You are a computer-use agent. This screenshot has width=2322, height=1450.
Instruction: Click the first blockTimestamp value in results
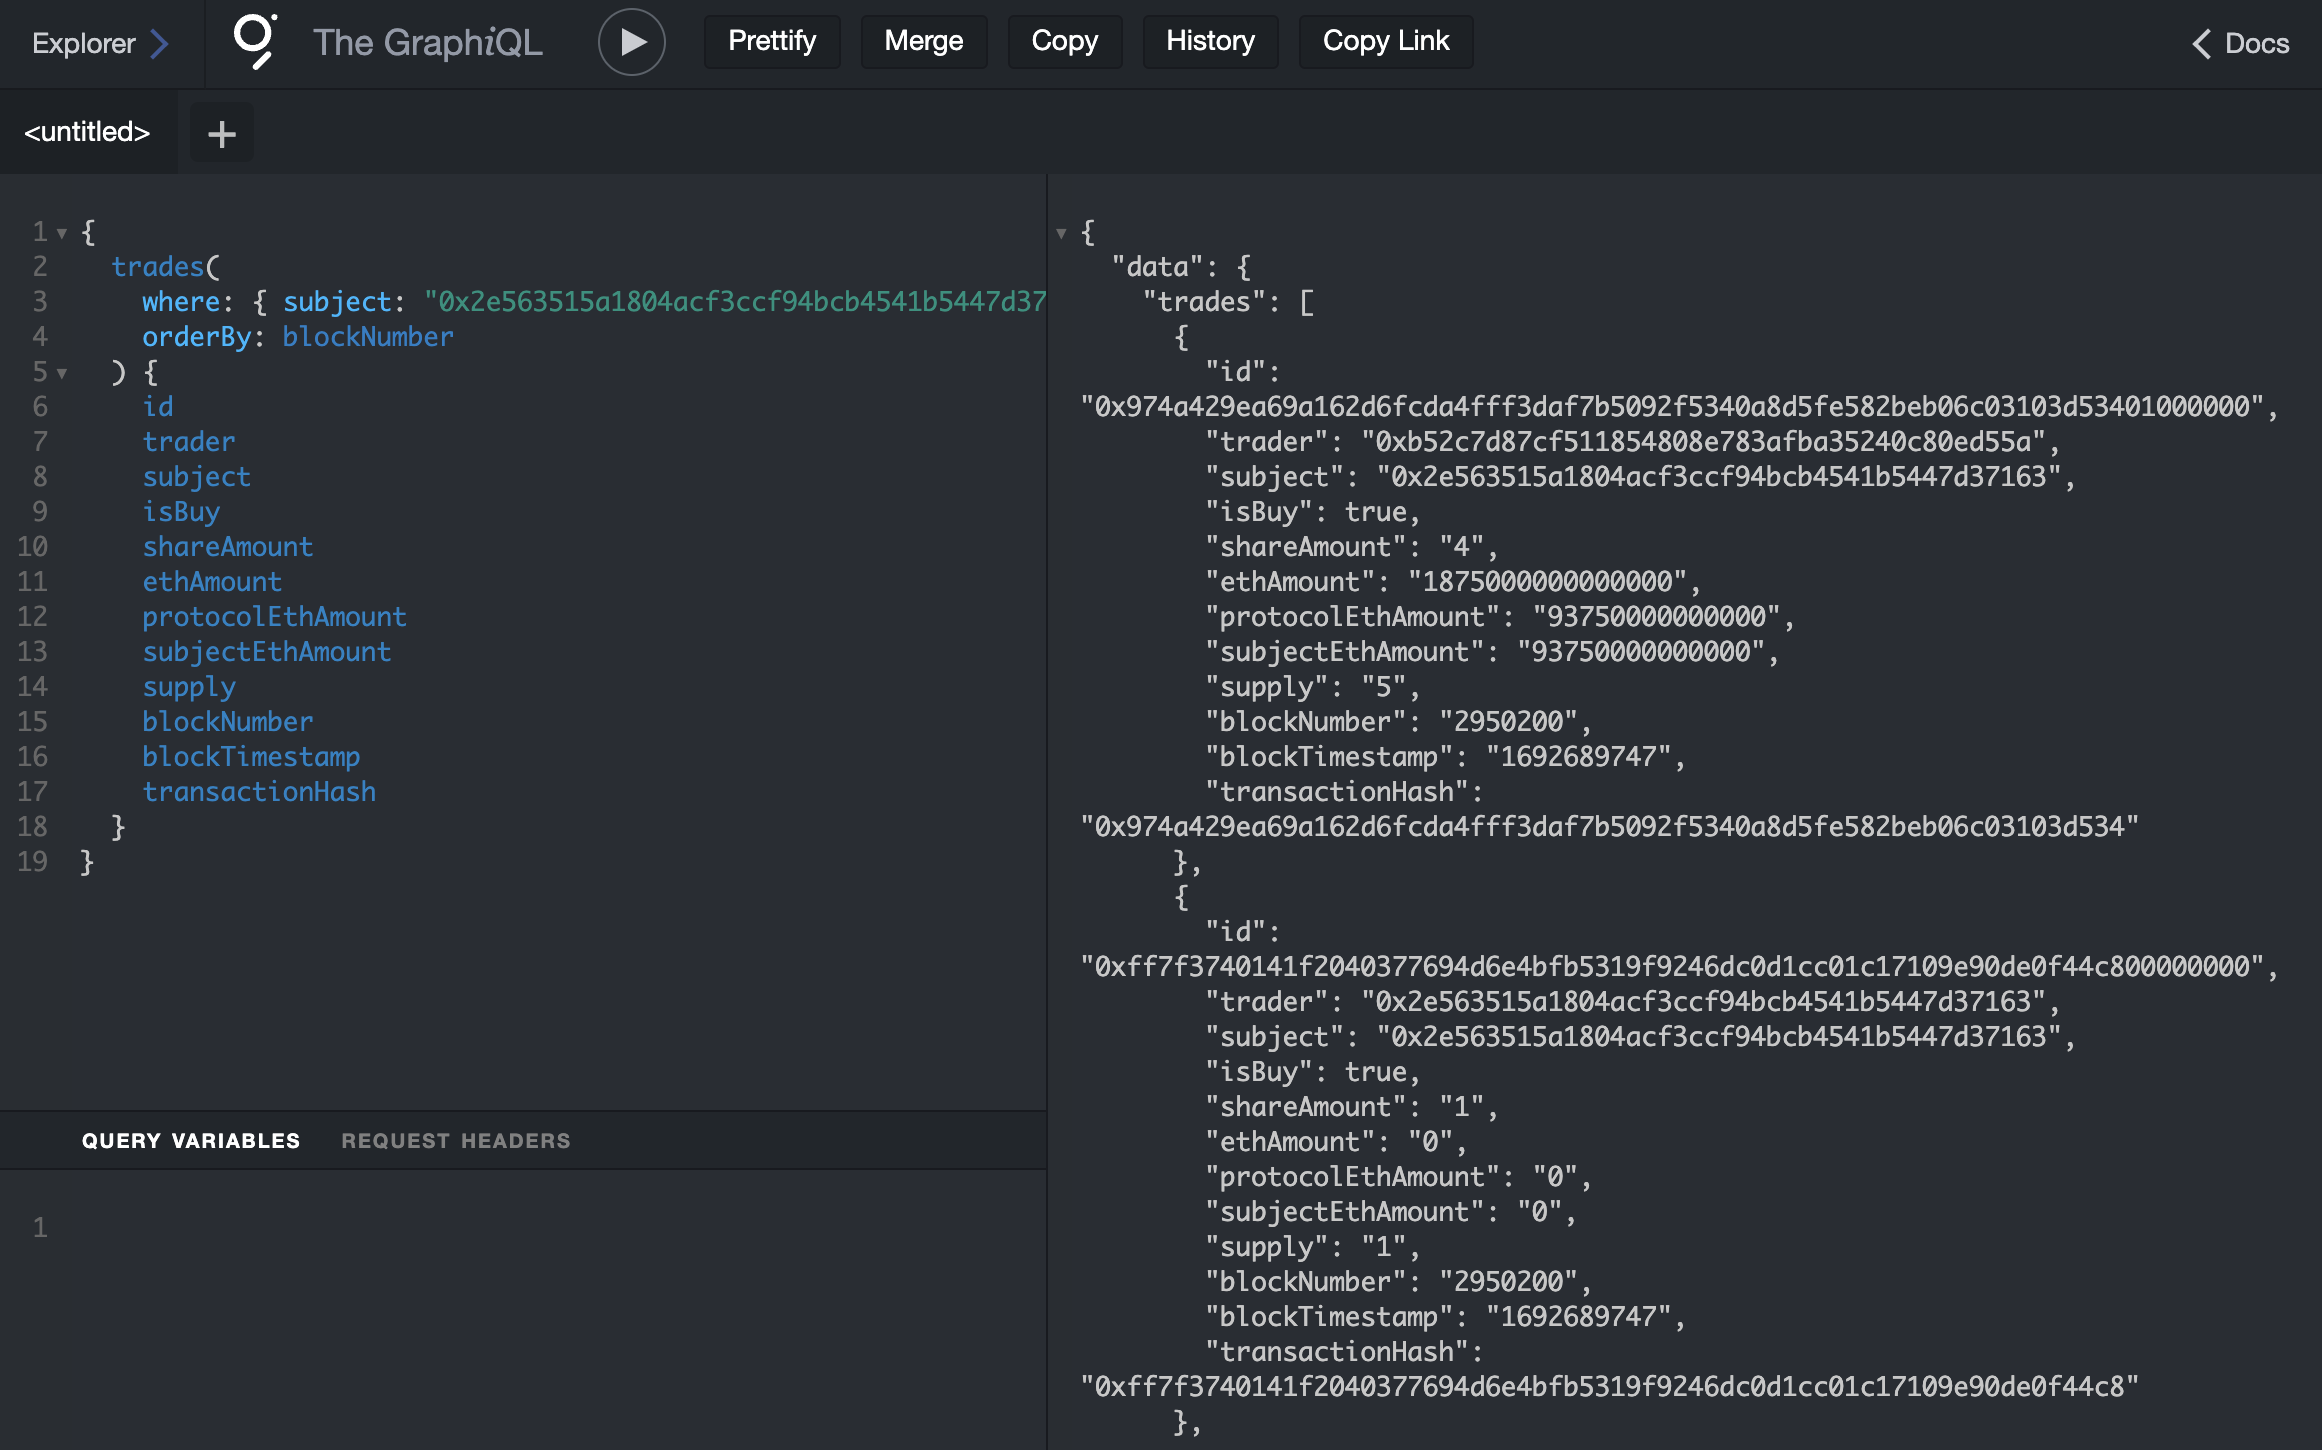pos(1578,757)
